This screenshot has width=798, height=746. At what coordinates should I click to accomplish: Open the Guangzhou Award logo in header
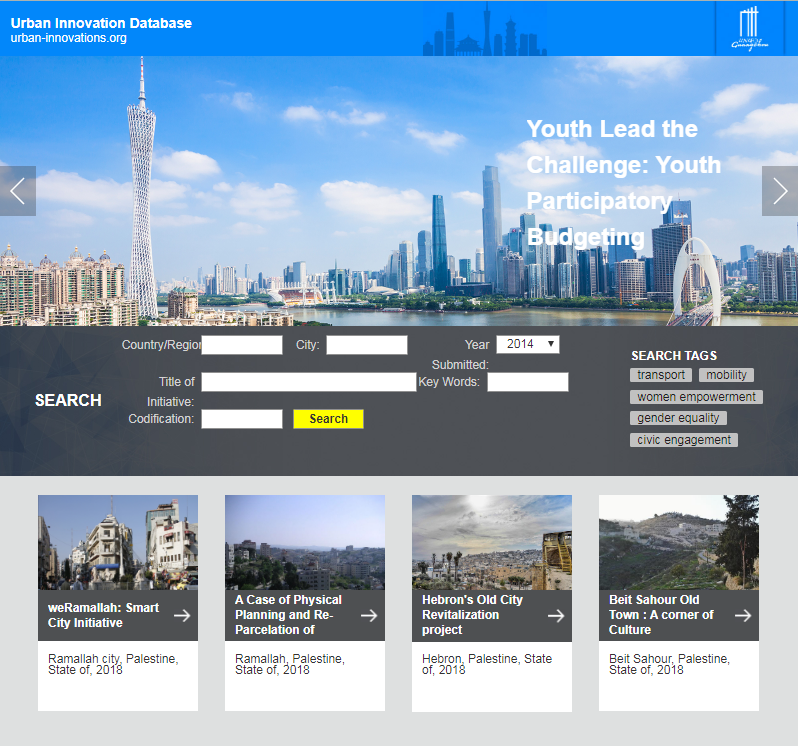coord(750,29)
